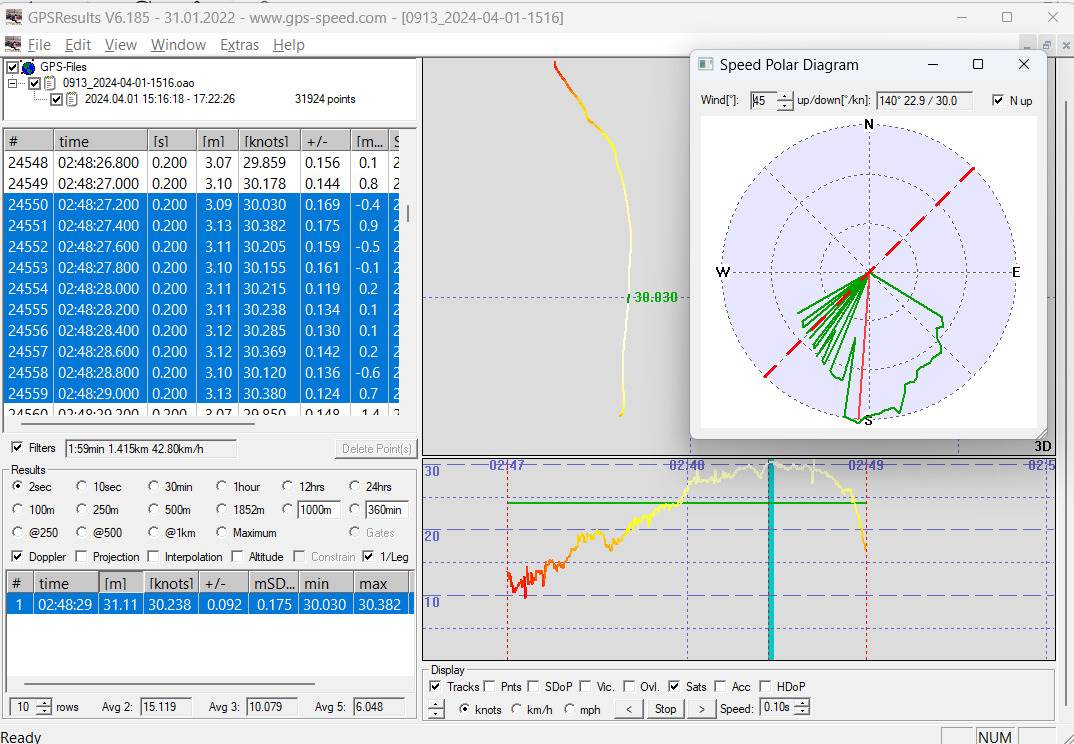The width and height of the screenshot is (1074, 744).
Task: Collapse the 0913_2024-04-01-1516.oao tree node
Action: (x=14, y=83)
